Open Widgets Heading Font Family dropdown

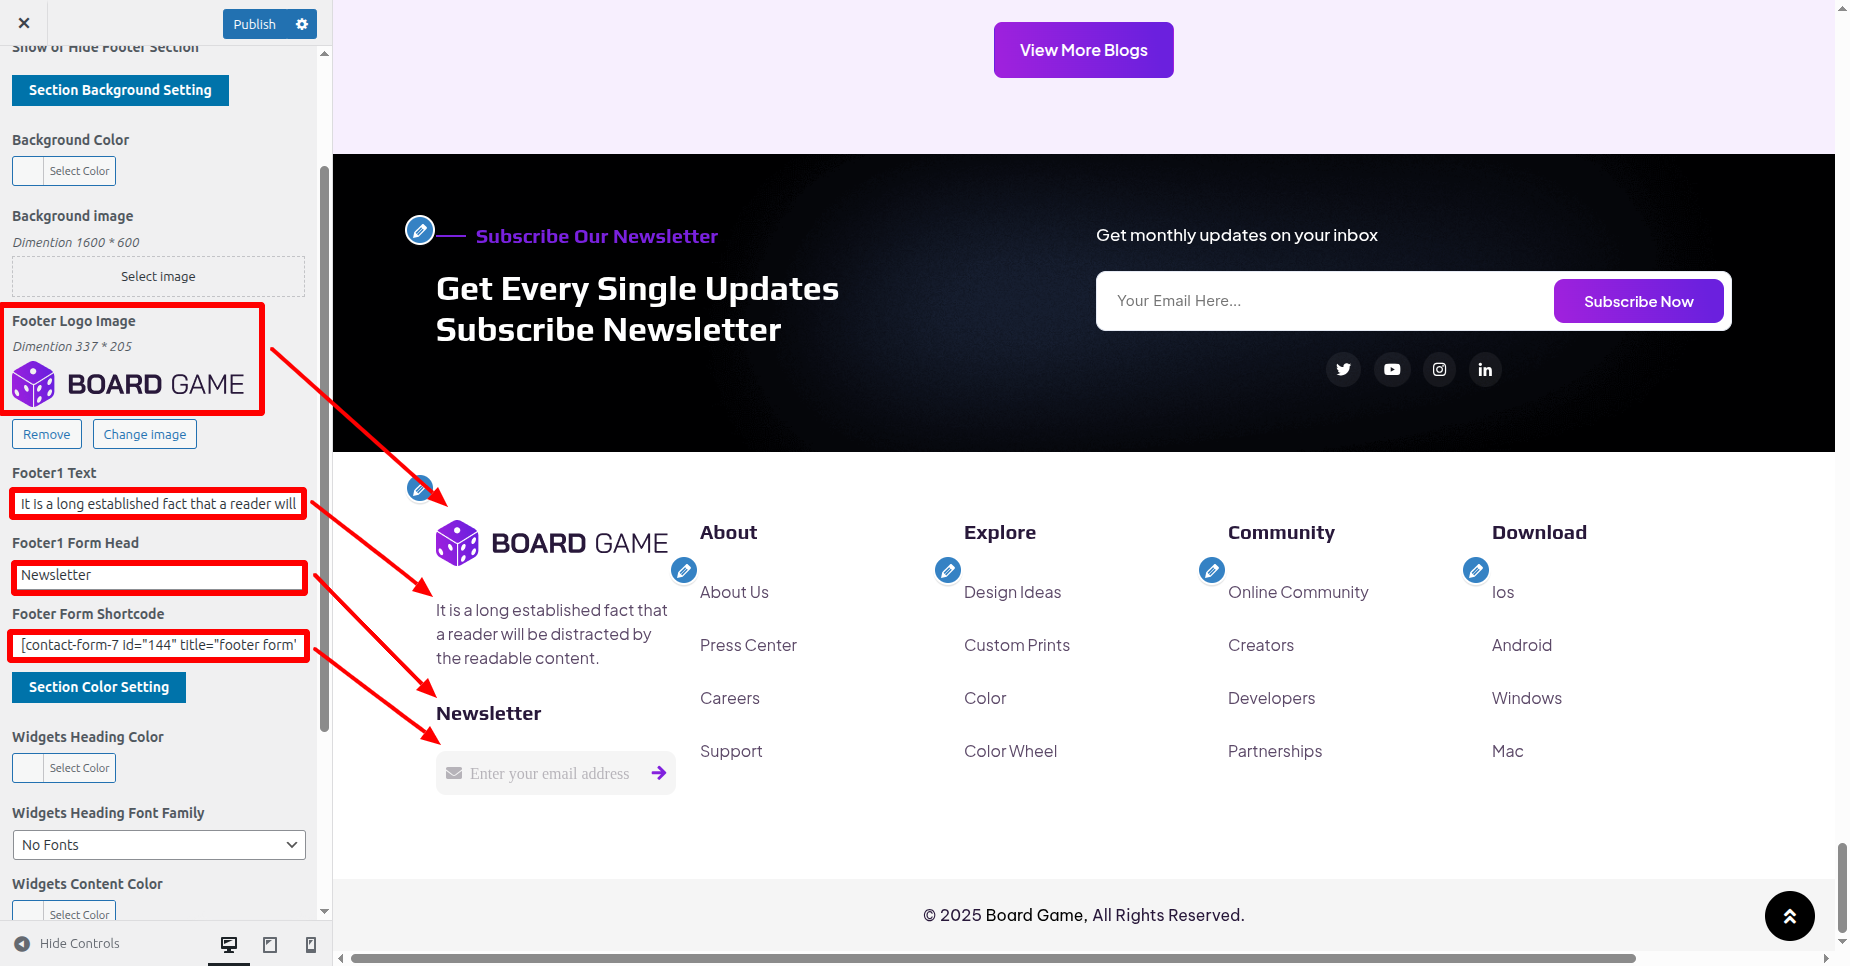point(159,845)
